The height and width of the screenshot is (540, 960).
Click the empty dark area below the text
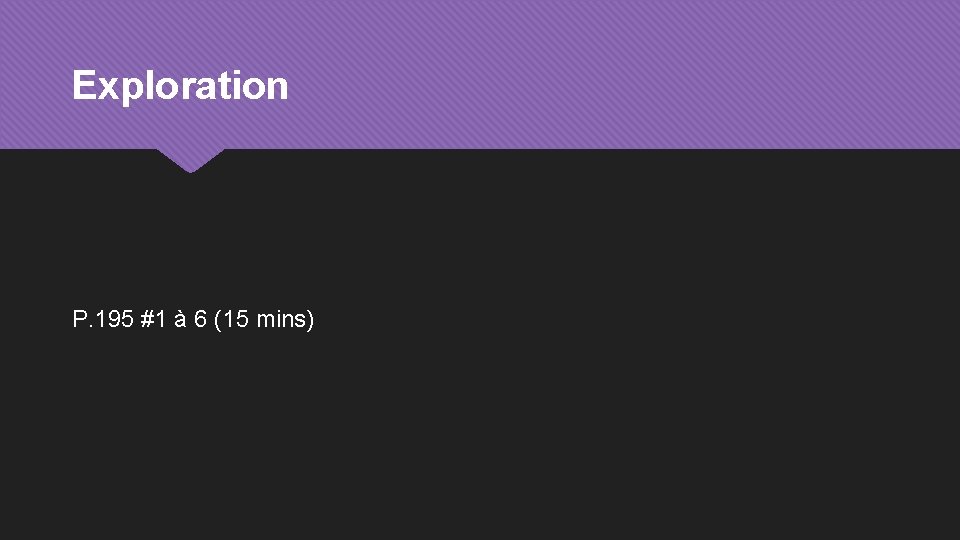tap(480, 440)
